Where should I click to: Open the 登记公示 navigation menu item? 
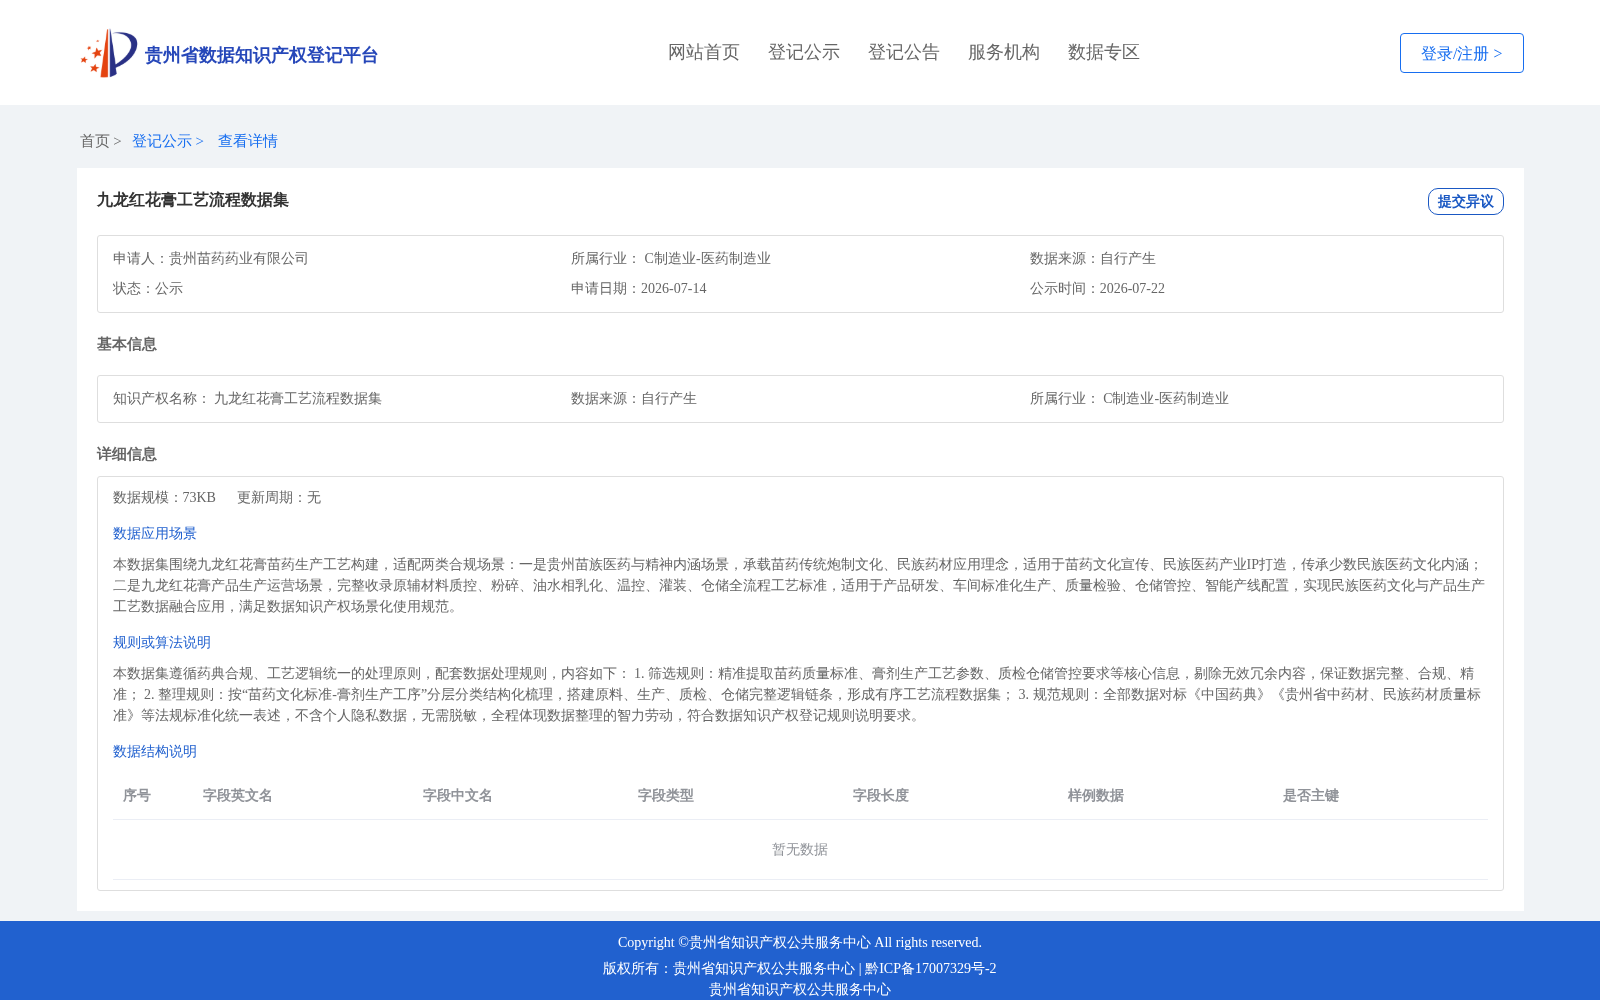804,52
